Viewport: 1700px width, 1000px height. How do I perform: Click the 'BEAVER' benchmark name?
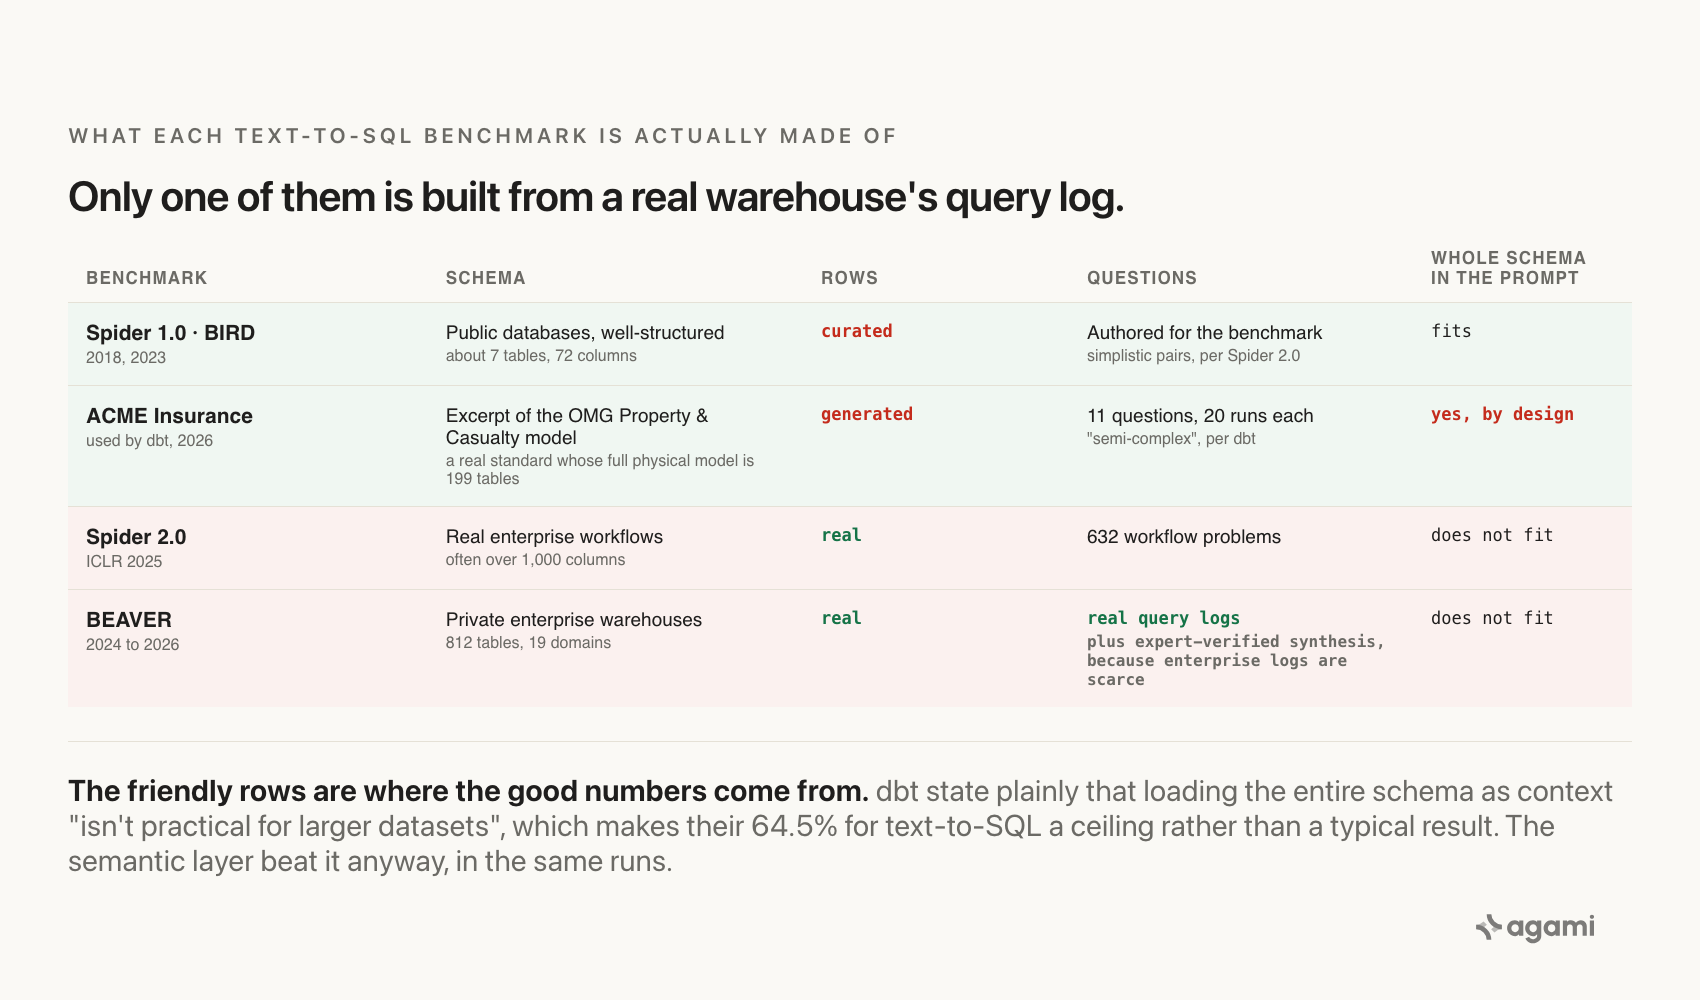[129, 620]
